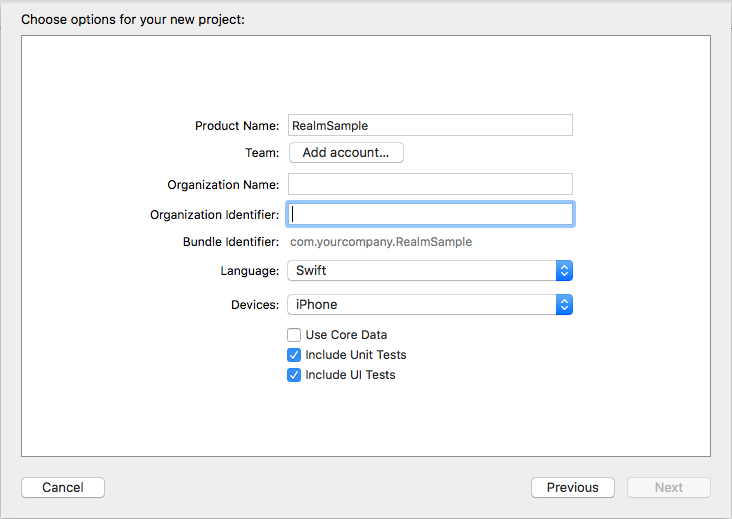Click the blue arrows on Devices popup
Image resolution: width=732 pixels, height=519 pixels.
(x=564, y=304)
